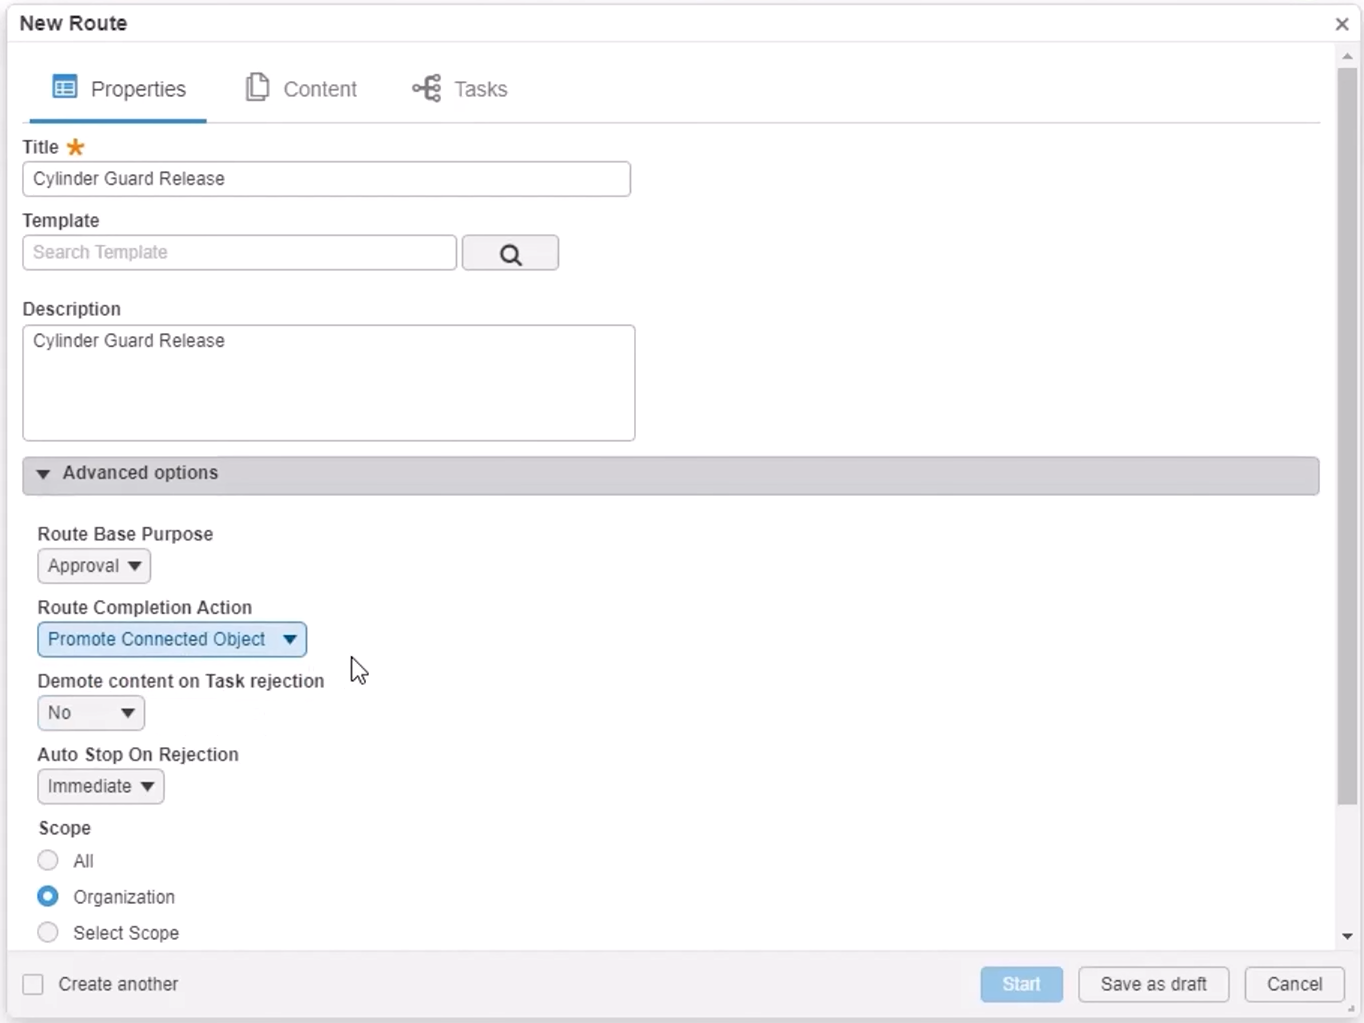The image size is (1364, 1023).
Task: Click the Start button
Action: click(x=1021, y=984)
